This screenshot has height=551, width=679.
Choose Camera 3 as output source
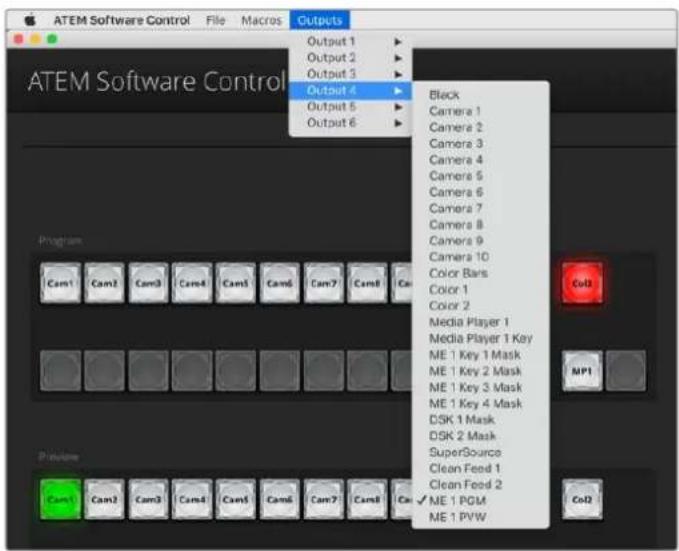[481, 143]
